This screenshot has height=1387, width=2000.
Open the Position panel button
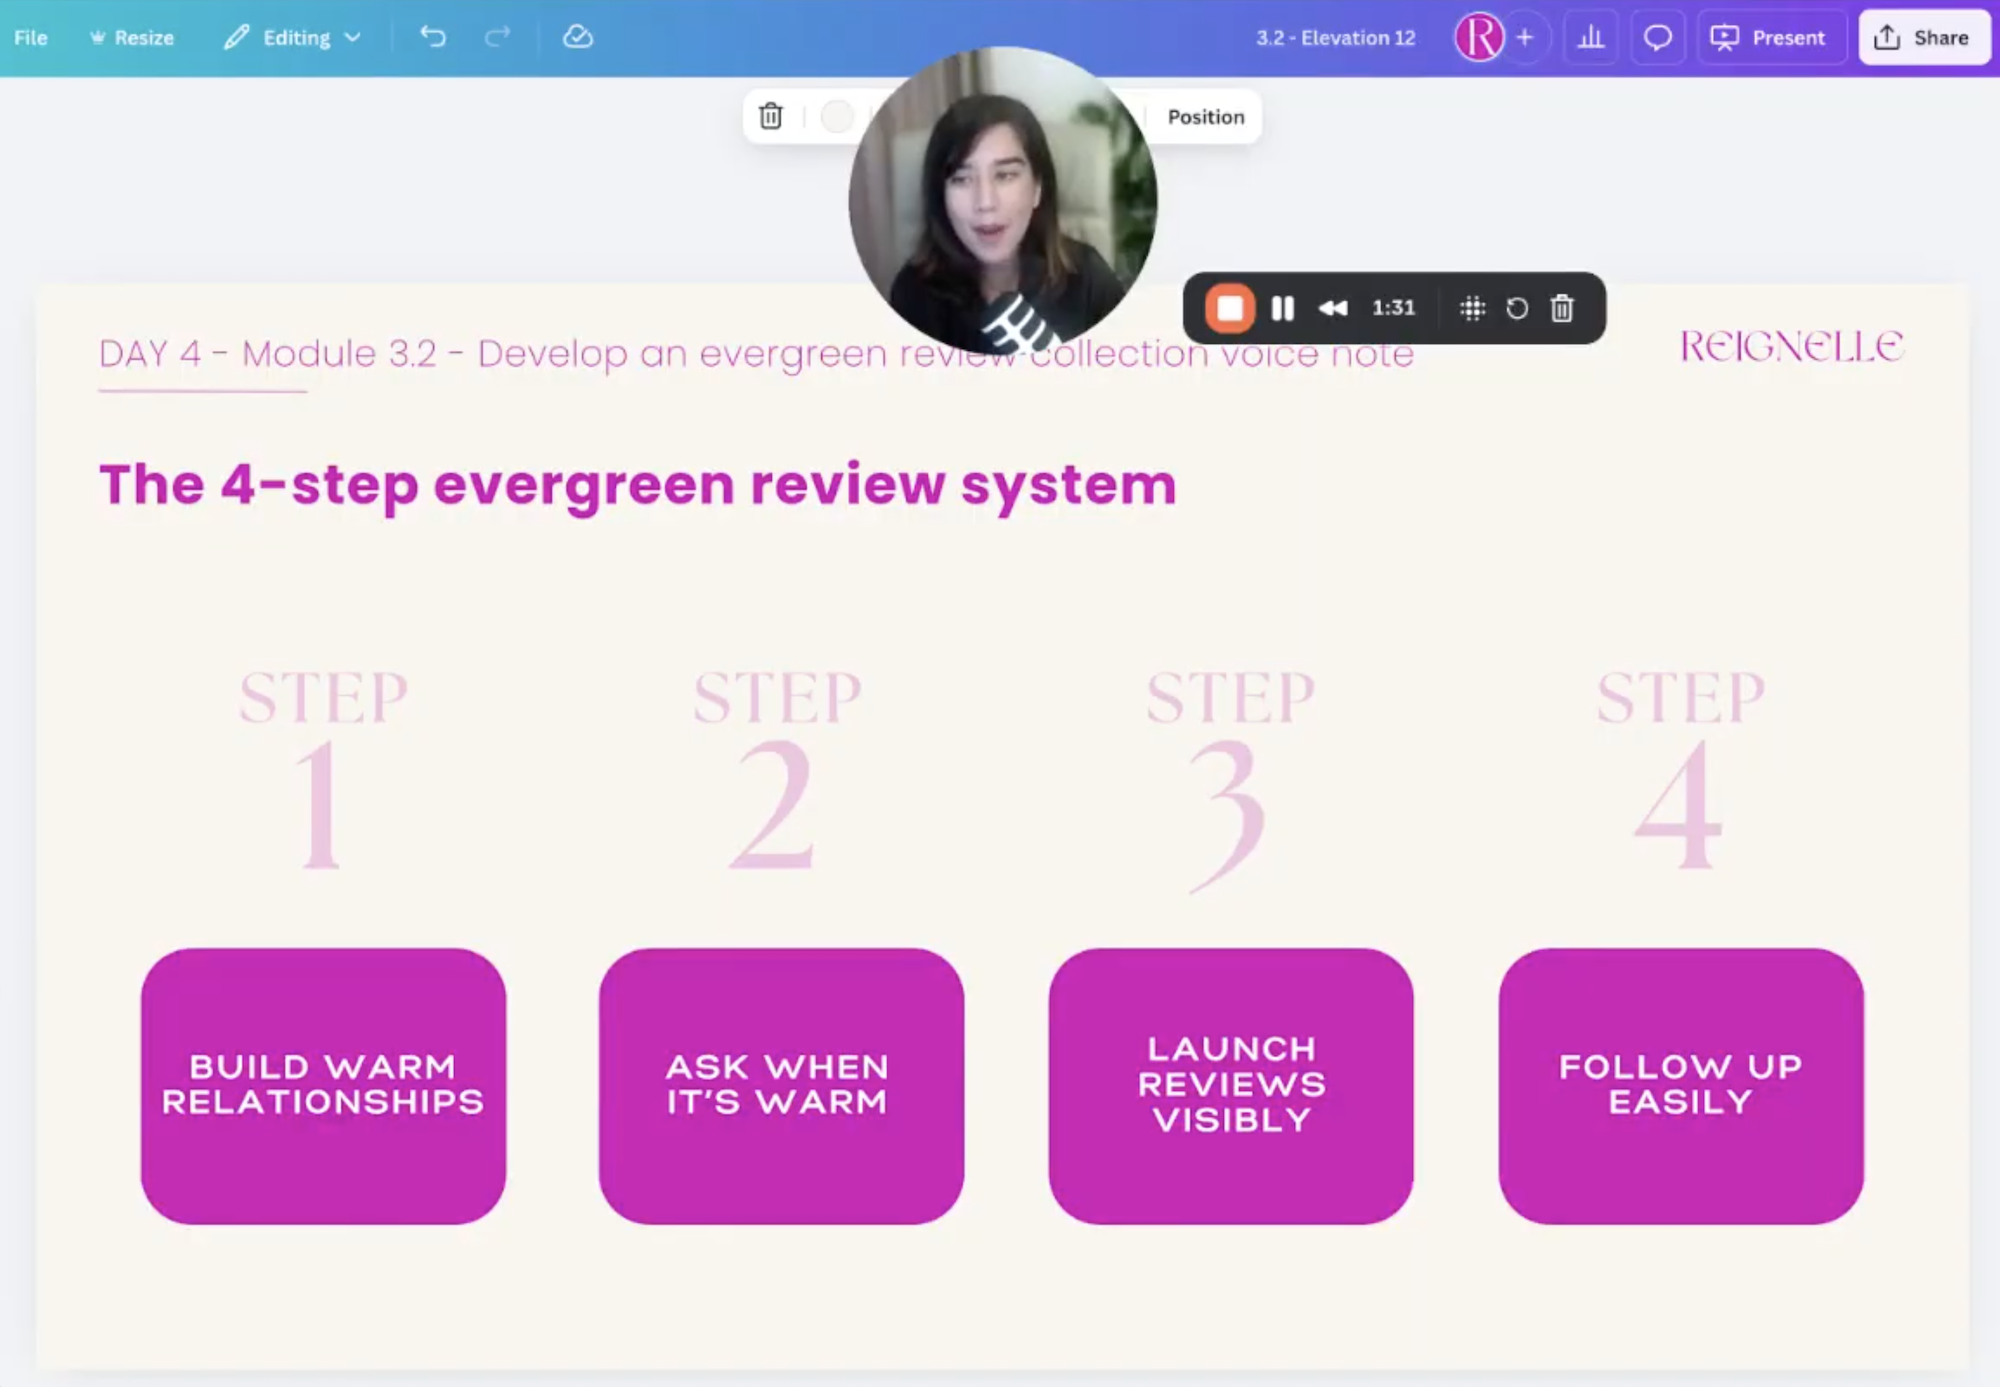[1205, 117]
